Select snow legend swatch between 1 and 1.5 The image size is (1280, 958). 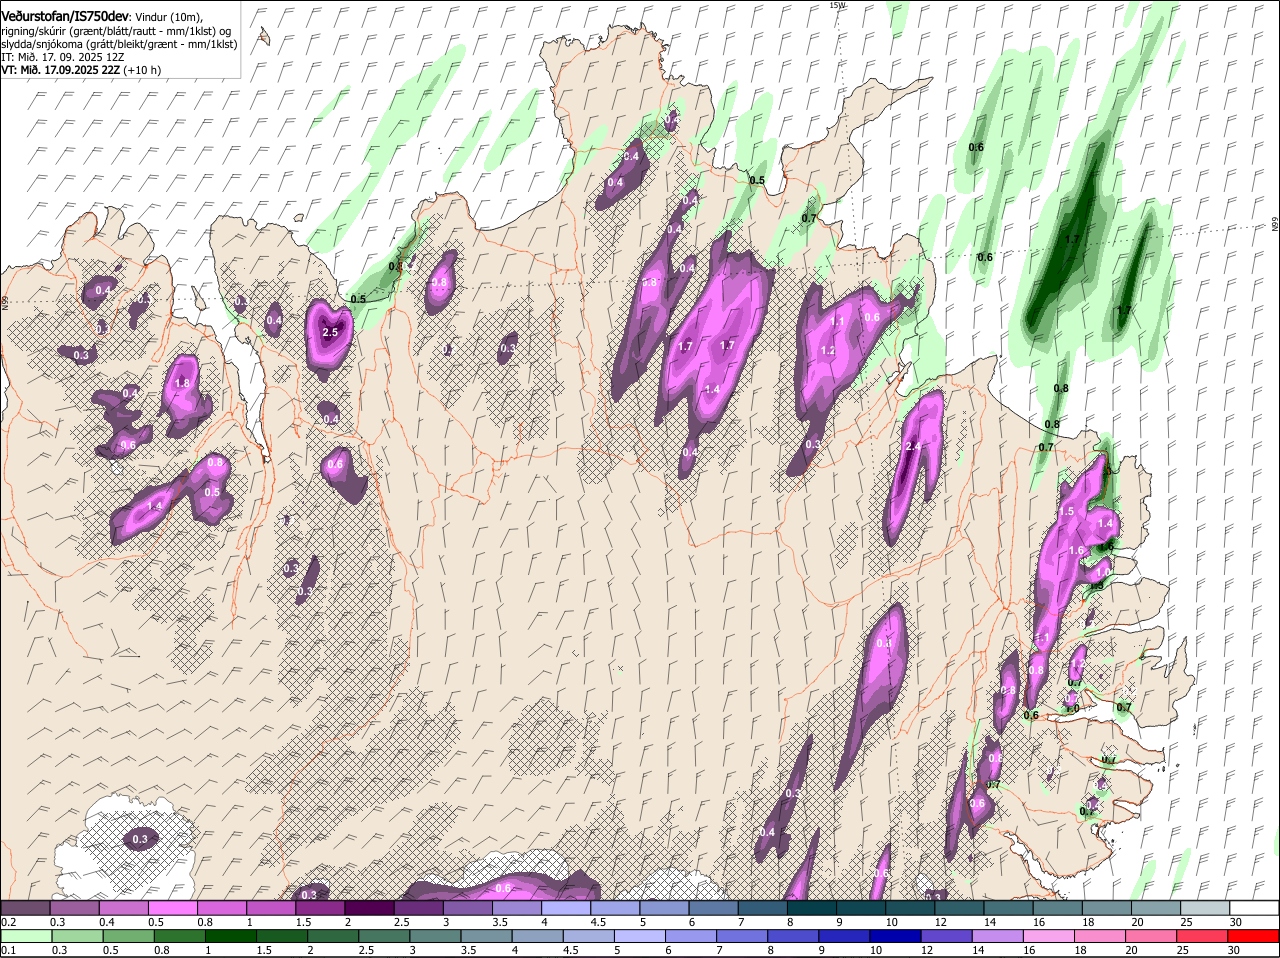(271, 908)
